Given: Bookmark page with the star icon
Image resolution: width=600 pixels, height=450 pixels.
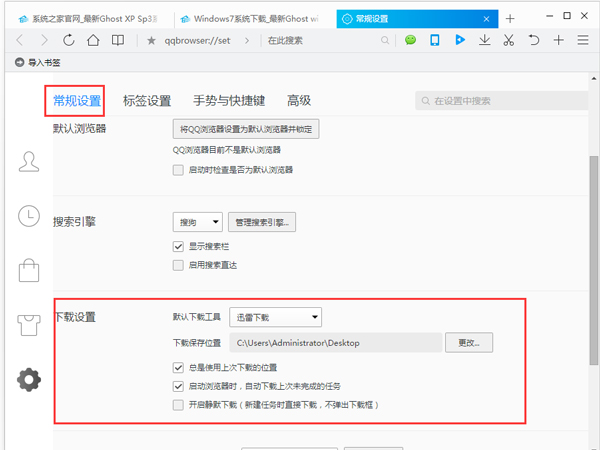Looking at the screenshot, I should click(x=152, y=41).
